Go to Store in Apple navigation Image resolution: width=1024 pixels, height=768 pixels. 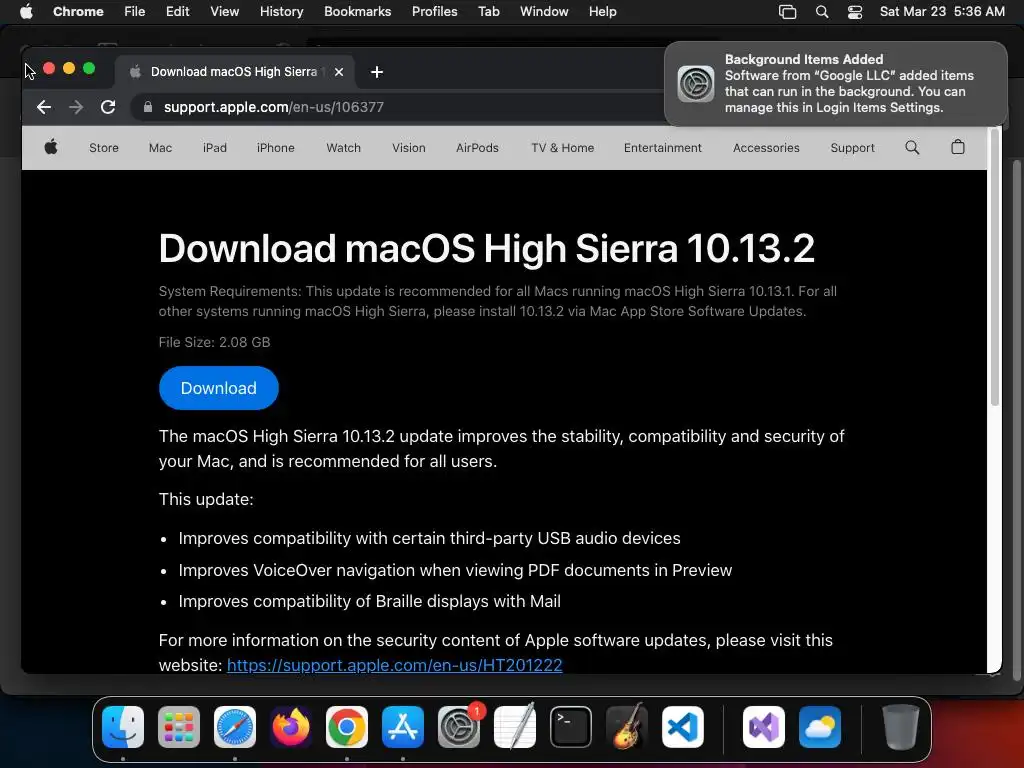pyautogui.click(x=104, y=148)
